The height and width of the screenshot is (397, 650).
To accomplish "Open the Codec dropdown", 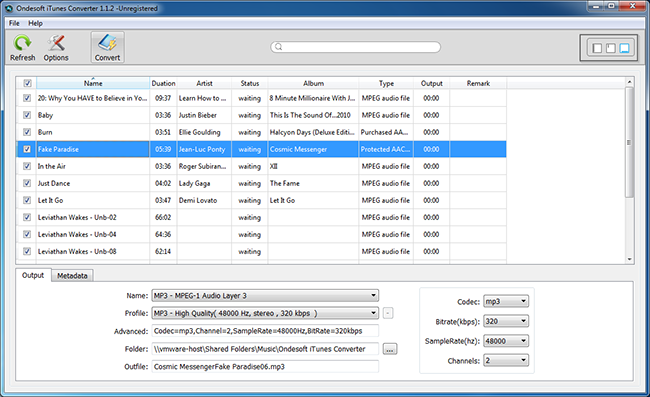I will (x=506, y=301).
